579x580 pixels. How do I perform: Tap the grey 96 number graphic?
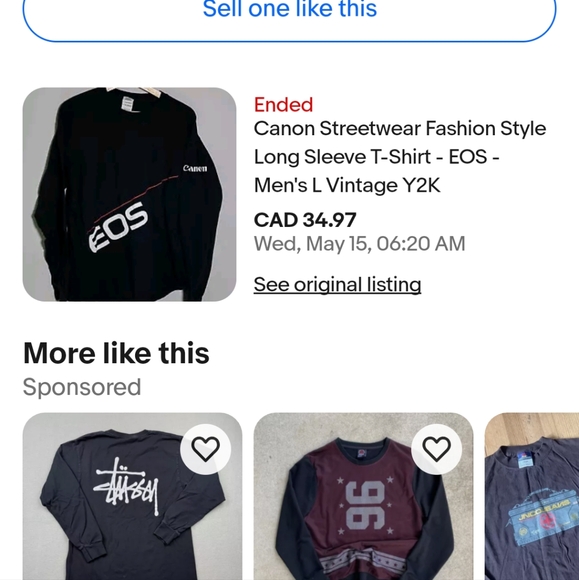point(365,507)
